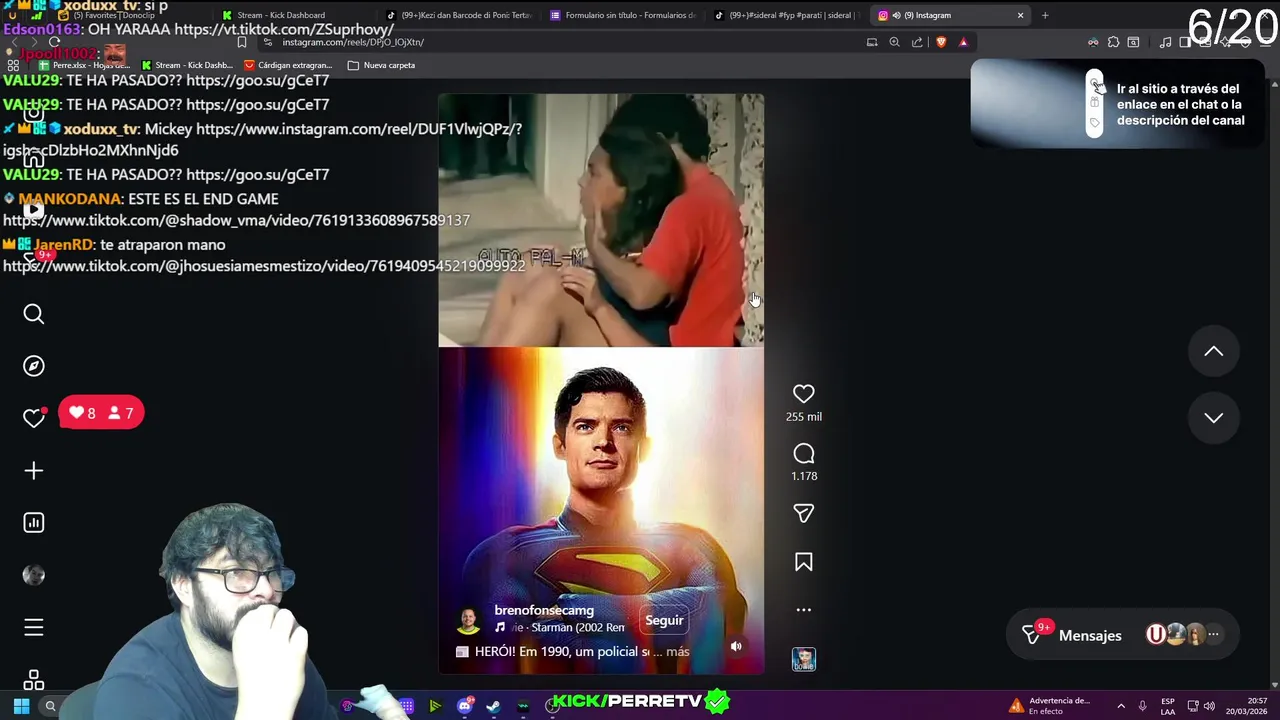Open Windows Start button
Screen dimensions: 1280x720
pos(21,706)
